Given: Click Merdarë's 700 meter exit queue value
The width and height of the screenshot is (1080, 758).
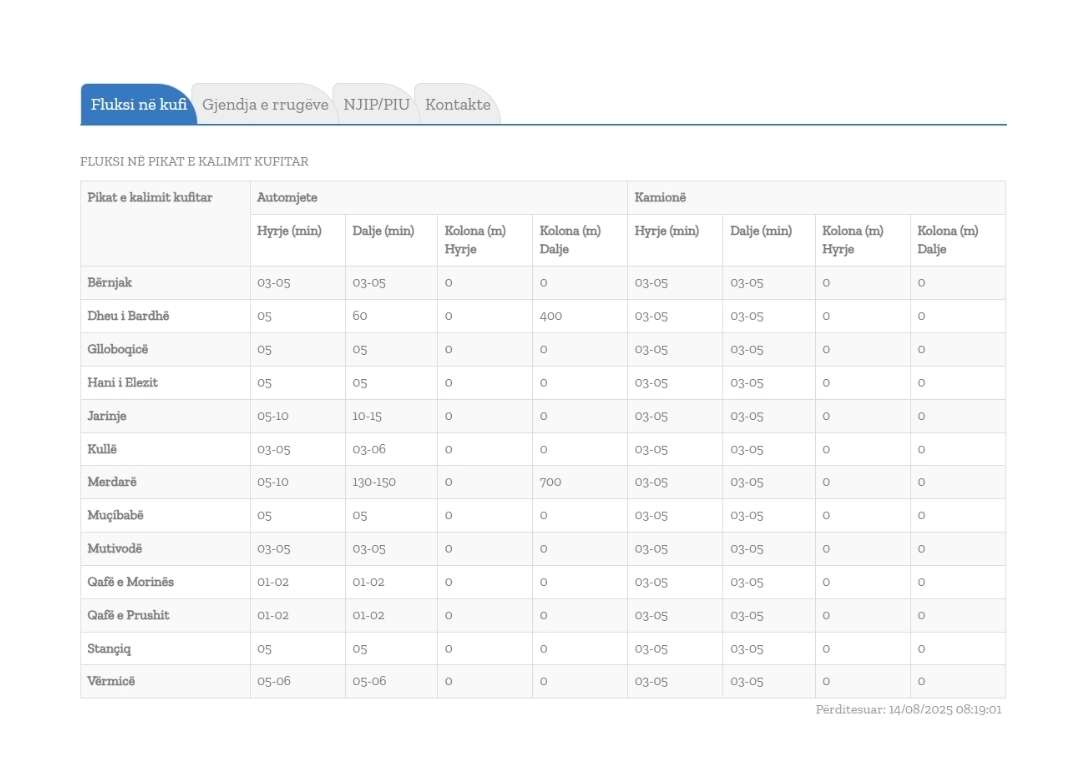Looking at the screenshot, I should [x=550, y=482].
